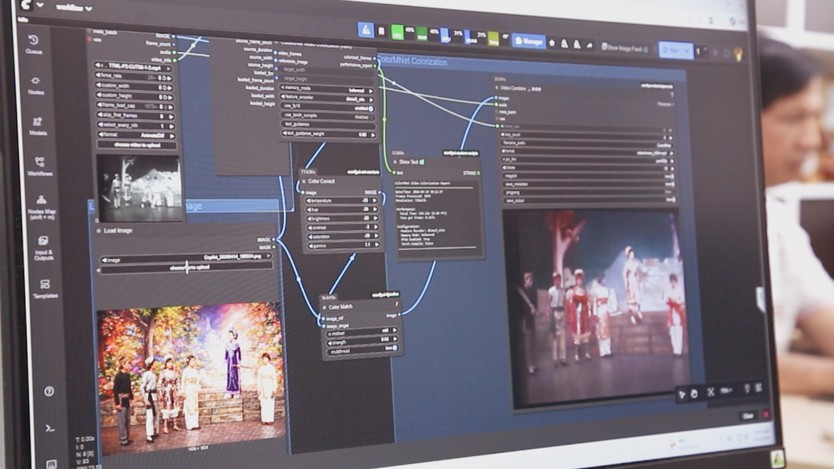
Task: Open the Templates sidebar panel
Action: click(45, 289)
